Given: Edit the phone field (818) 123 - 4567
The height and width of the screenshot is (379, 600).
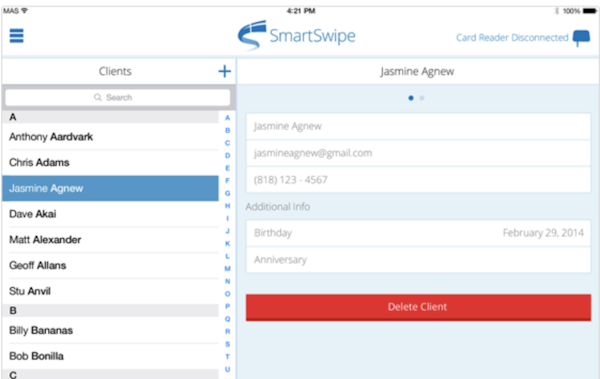Looking at the screenshot, I should [418, 180].
